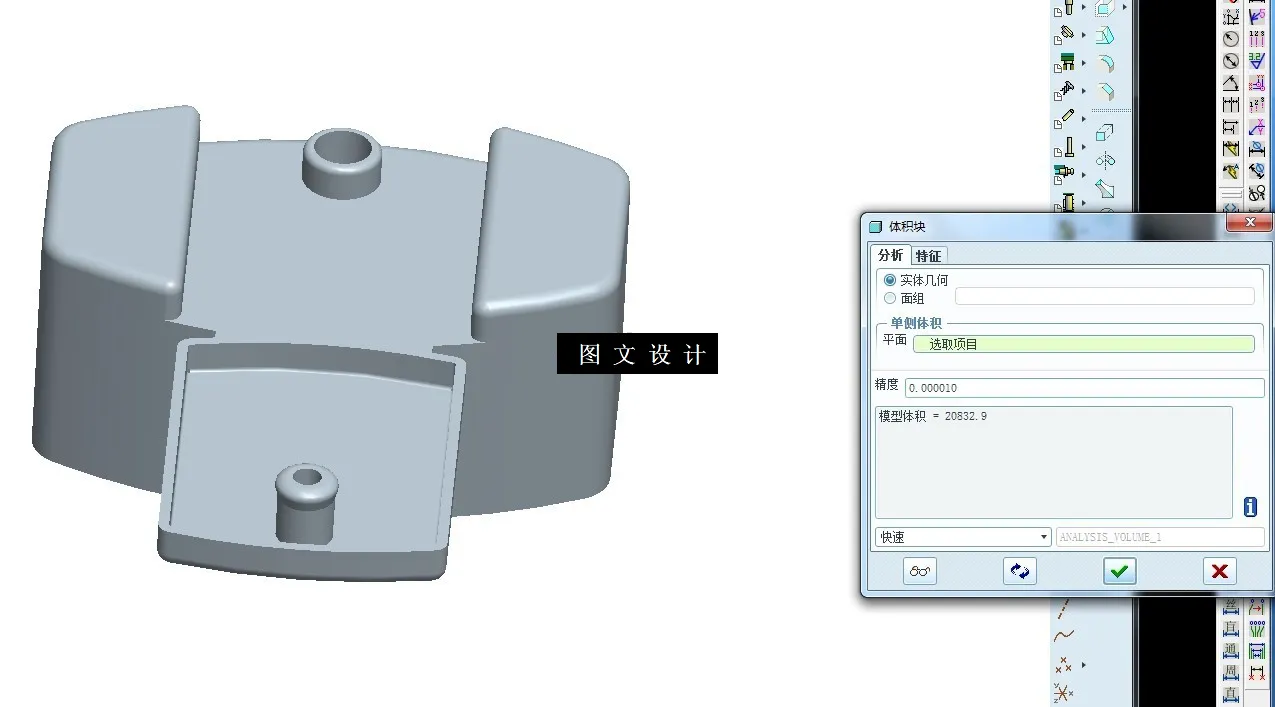Image resolution: width=1275 pixels, height=707 pixels.
Task: Select the 面组 radio button
Action: coord(890,298)
